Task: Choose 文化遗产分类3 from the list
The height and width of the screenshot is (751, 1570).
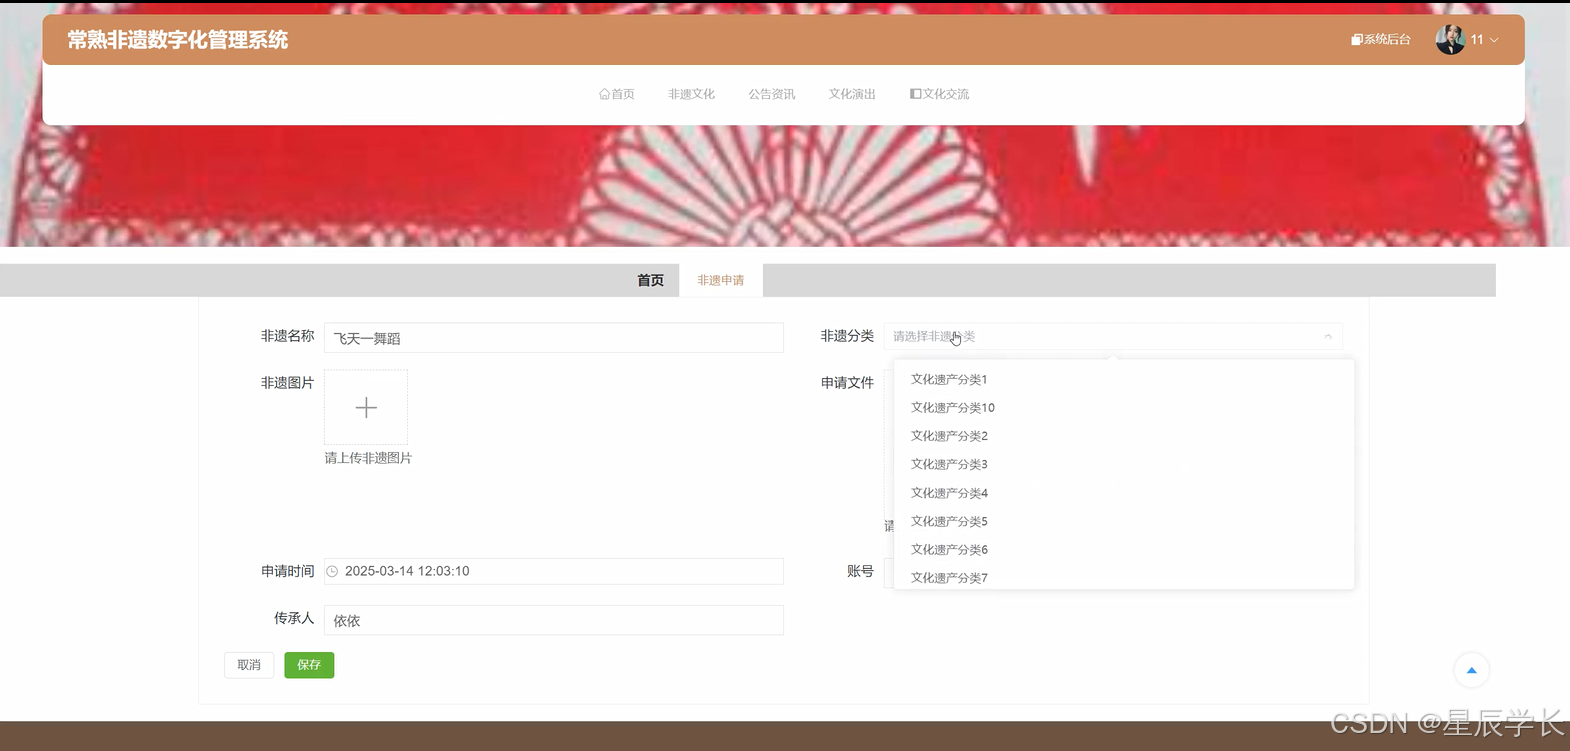Action: click(1124, 464)
